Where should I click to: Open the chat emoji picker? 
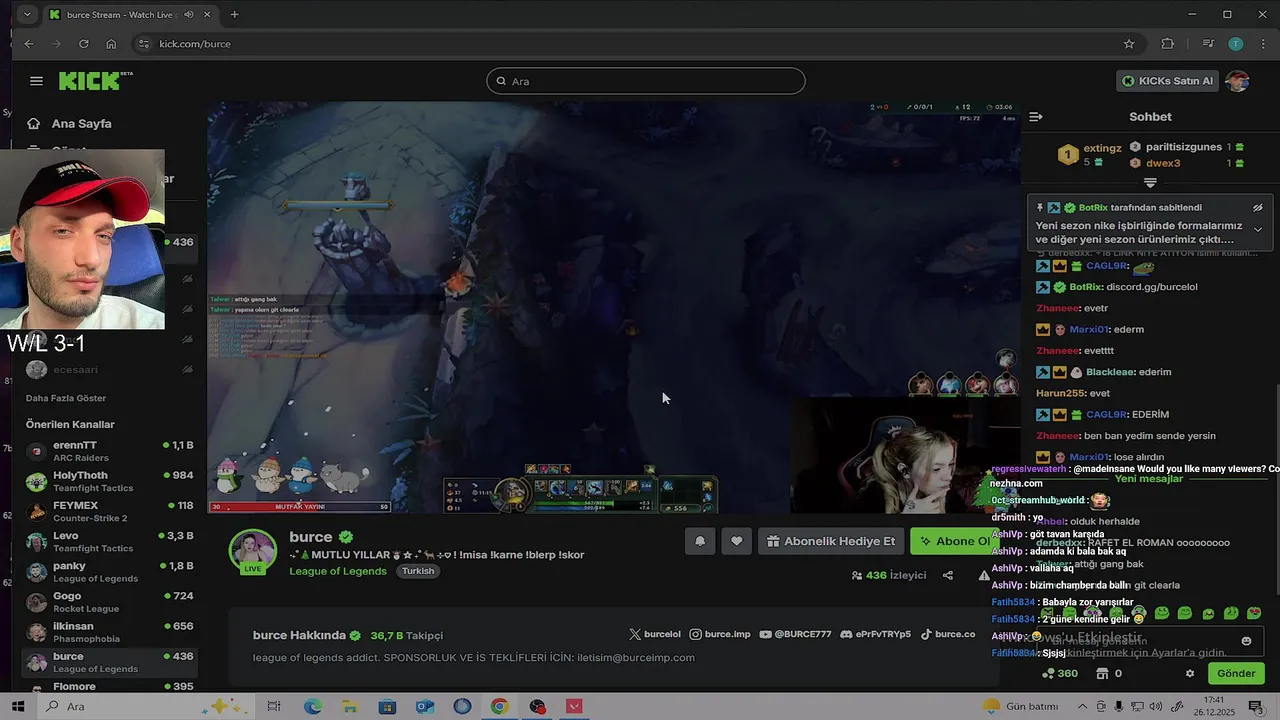[x=1246, y=641]
